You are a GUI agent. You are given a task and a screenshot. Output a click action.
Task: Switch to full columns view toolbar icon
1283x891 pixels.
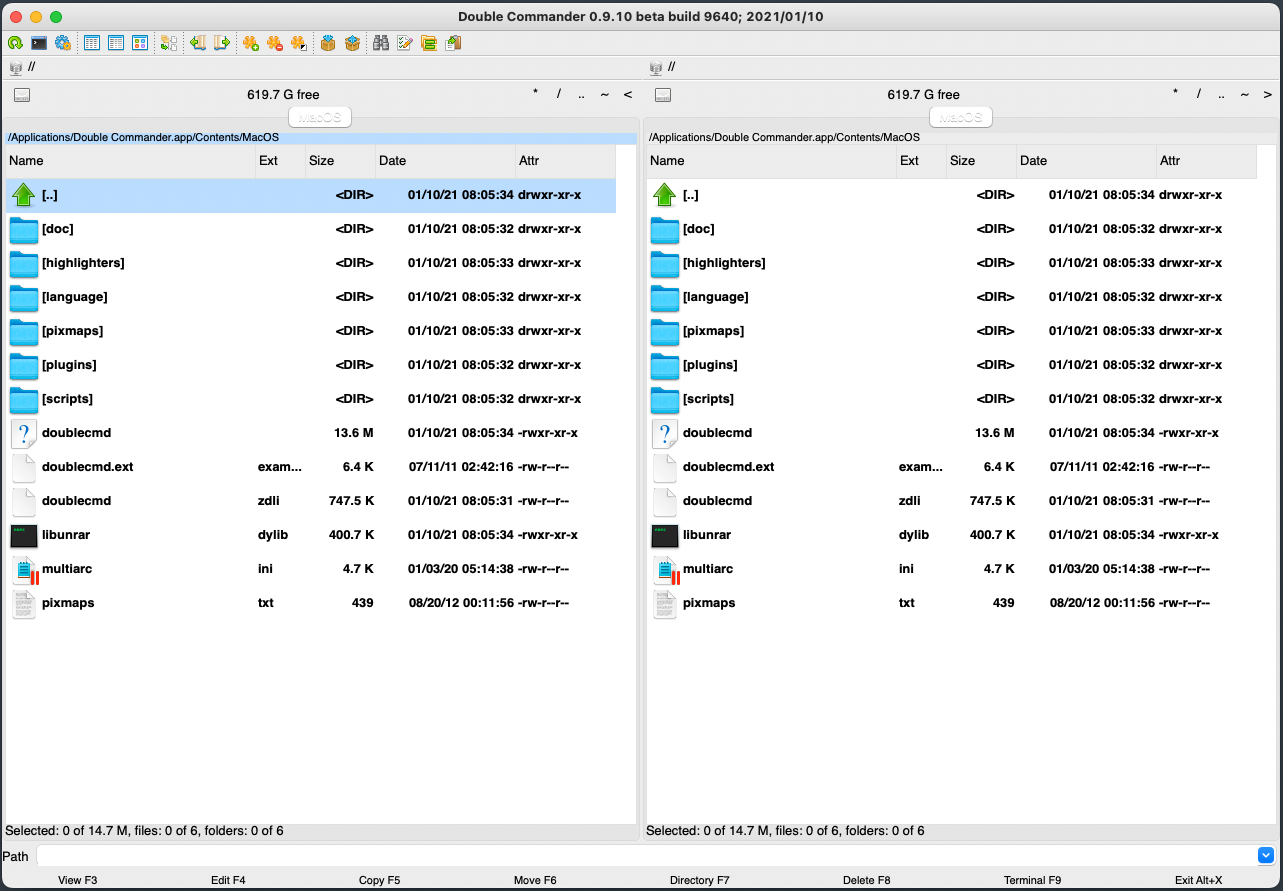pos(116,43)
